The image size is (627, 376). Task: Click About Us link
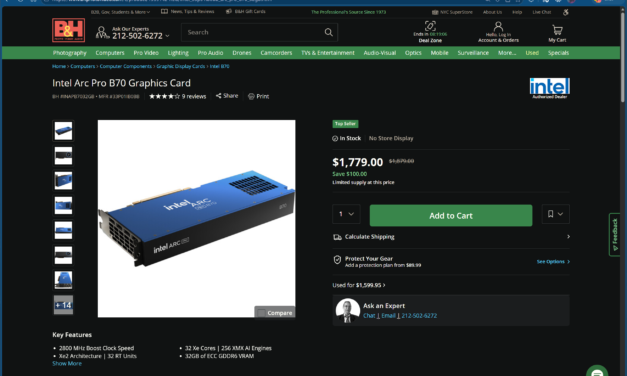pyautogui.click(x=492, y=12)
